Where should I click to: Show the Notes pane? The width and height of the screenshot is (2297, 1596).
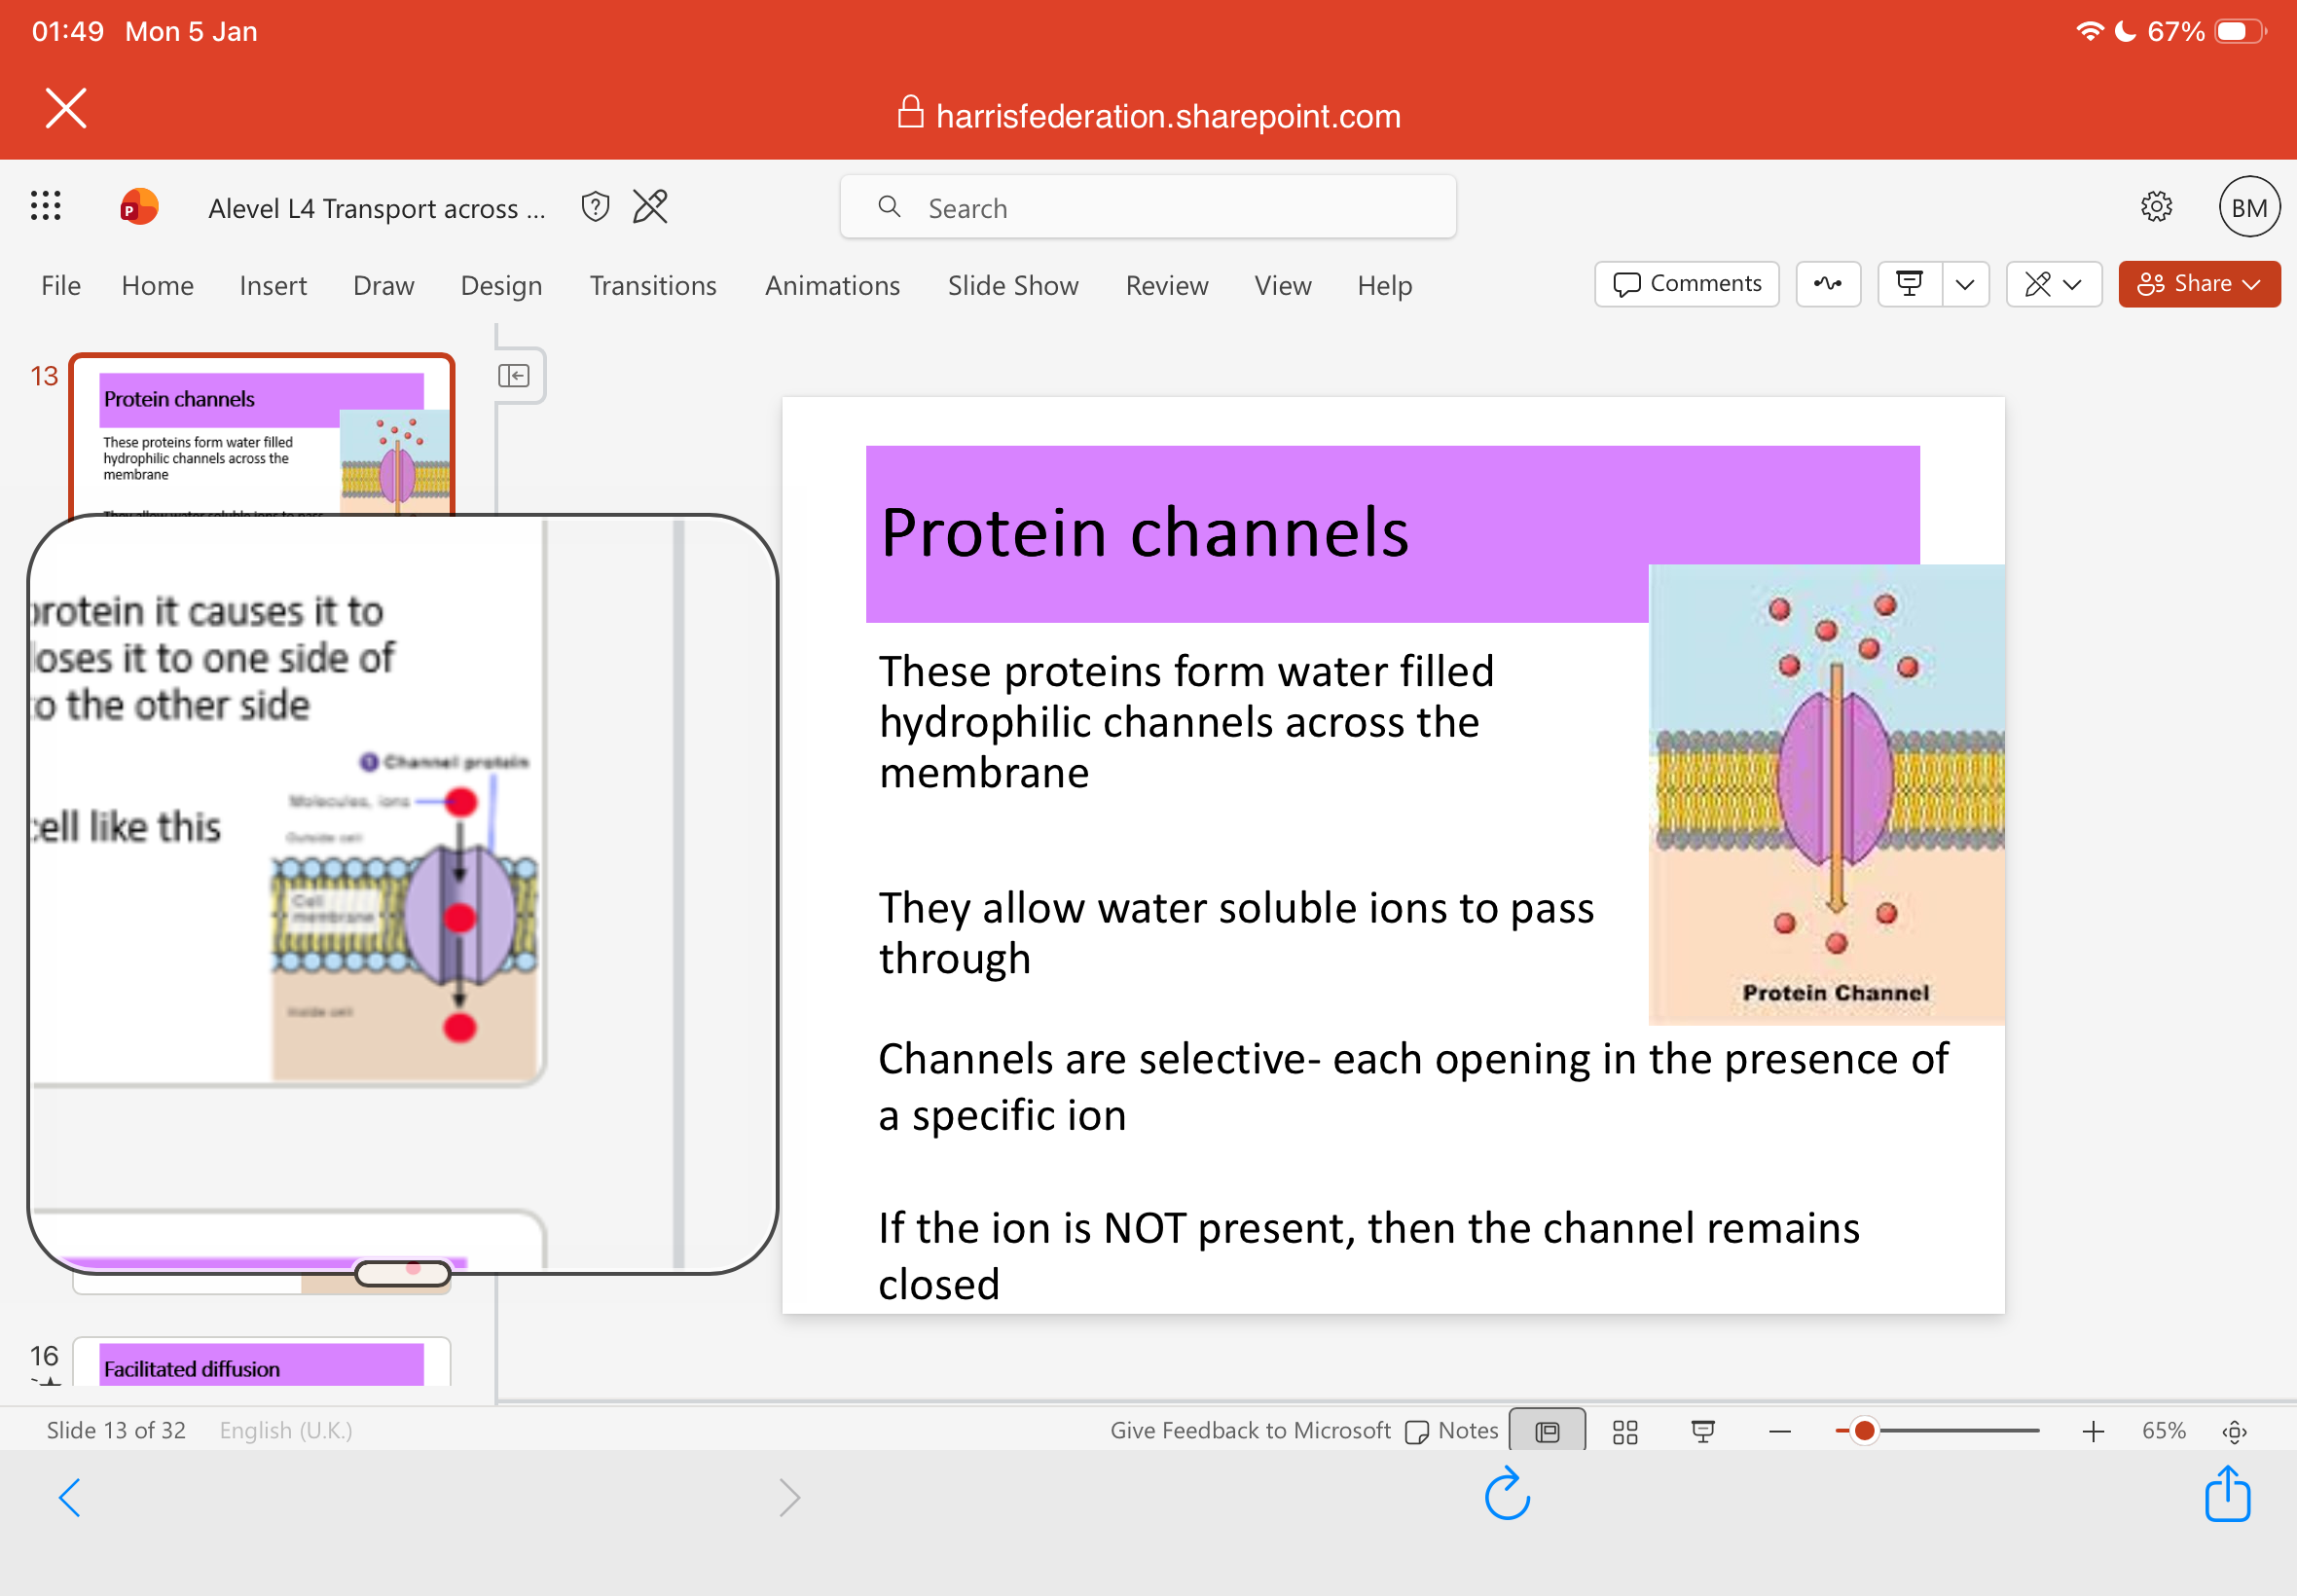coord(1452,1430)
